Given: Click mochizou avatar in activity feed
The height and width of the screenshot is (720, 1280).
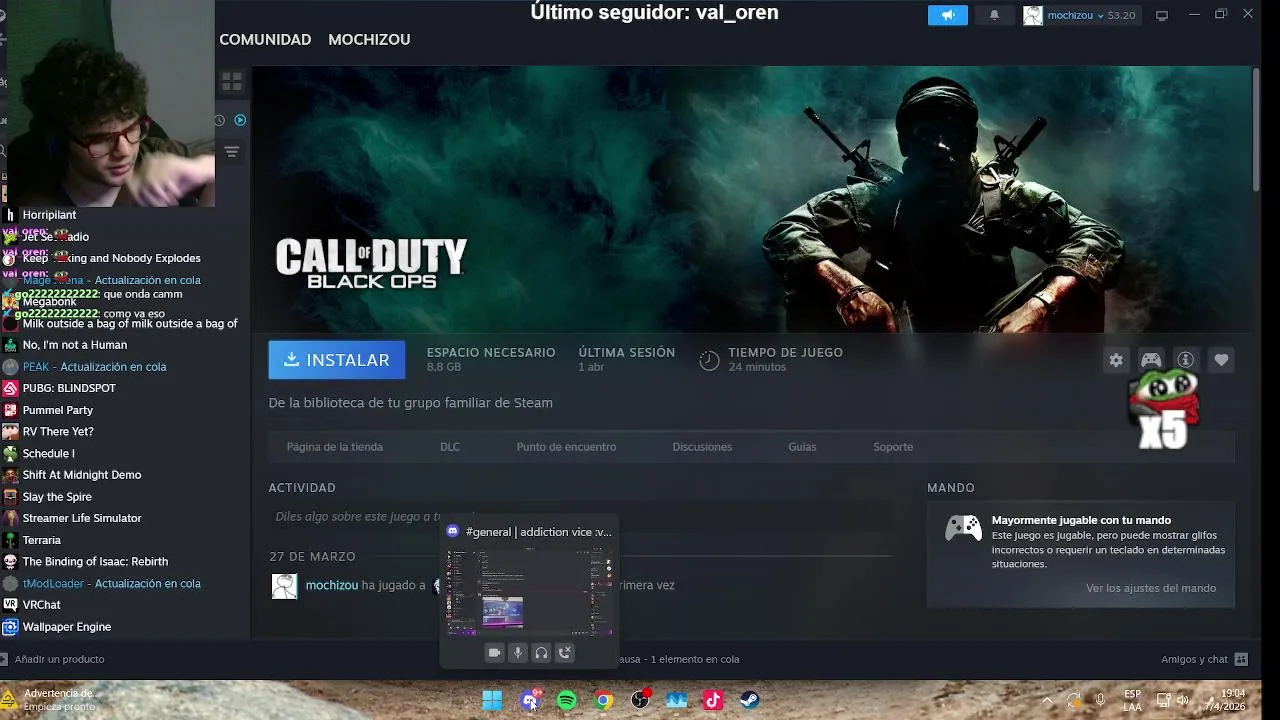Looking at the screenshot, I should click(285, 586).
